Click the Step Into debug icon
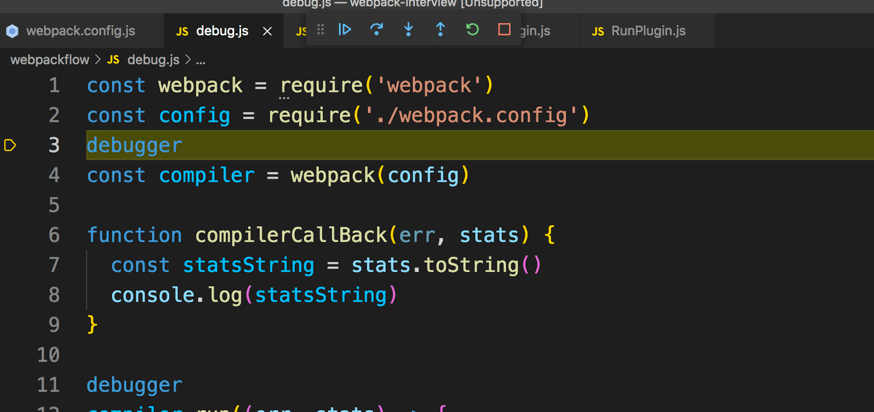The width and height of the screenshot is (874, 412). point(408,30)
